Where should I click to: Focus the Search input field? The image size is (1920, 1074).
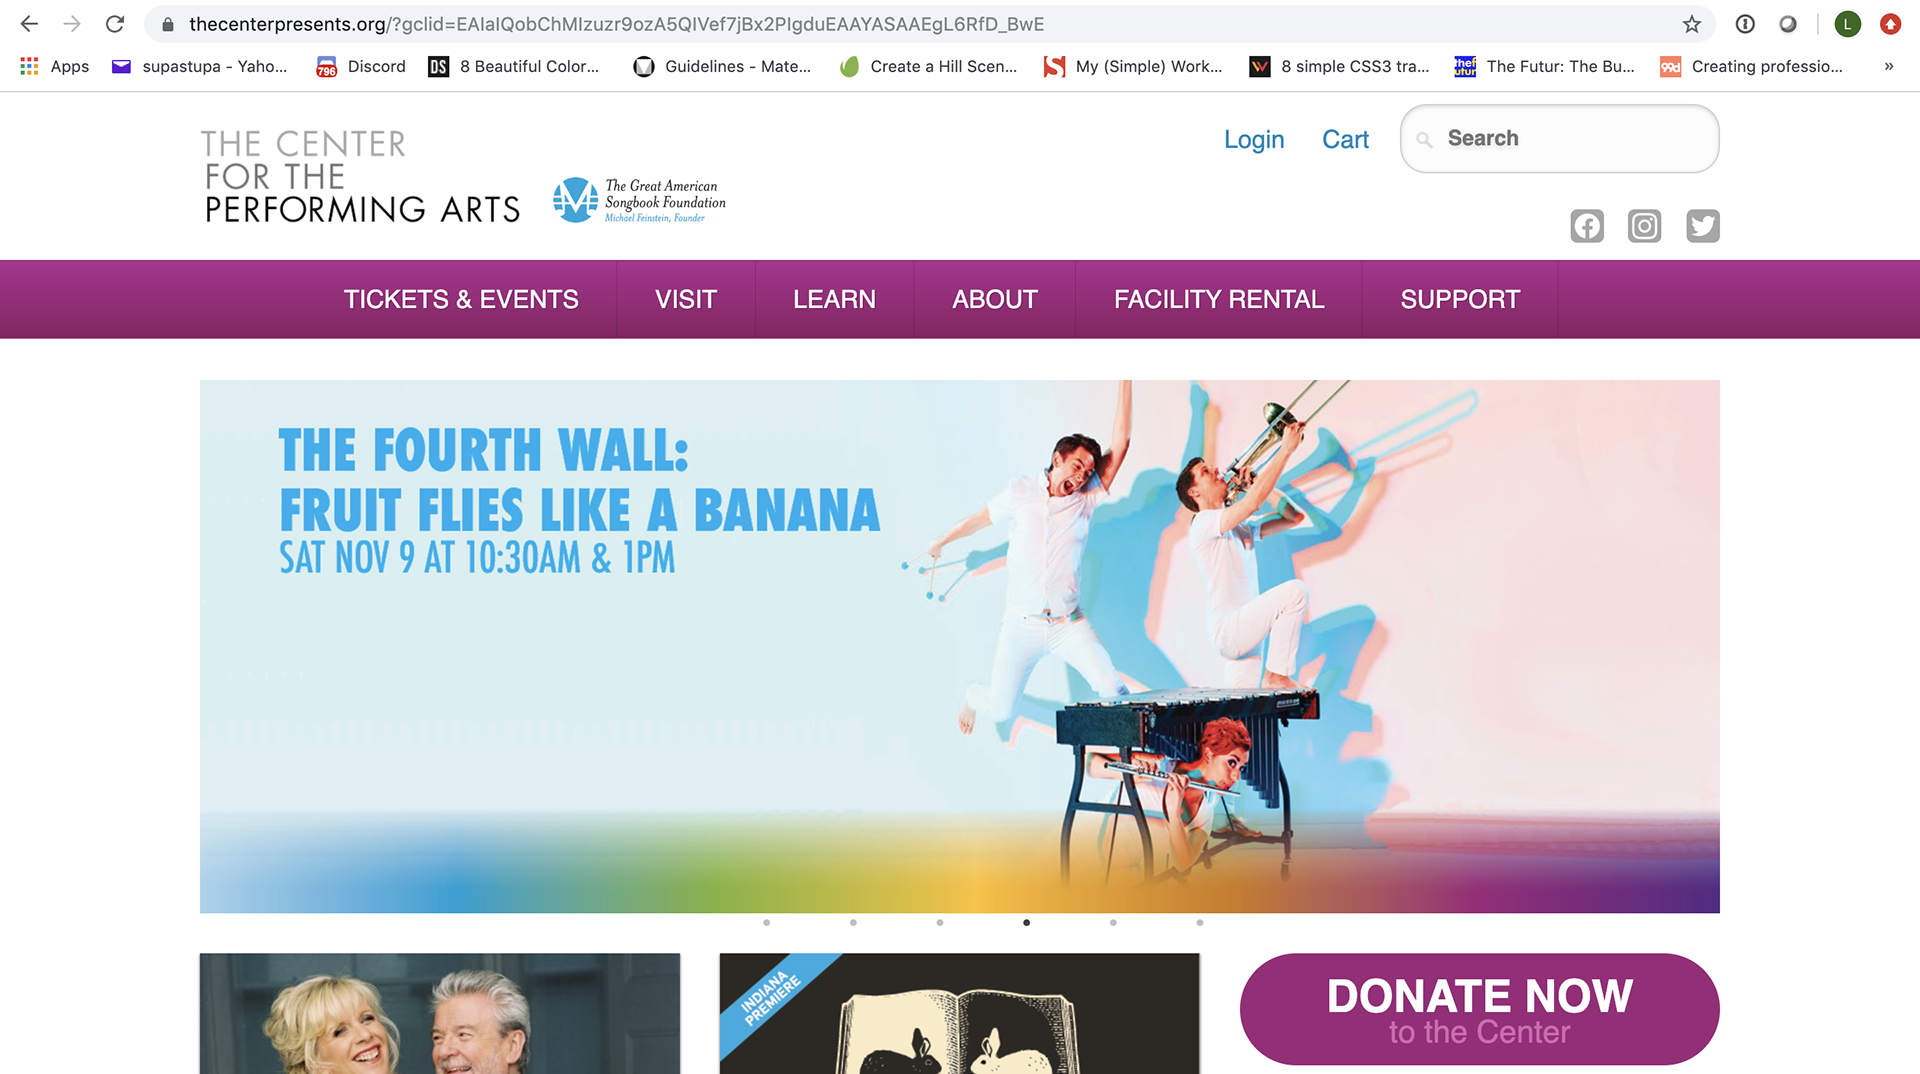(x=1560, y=138)
